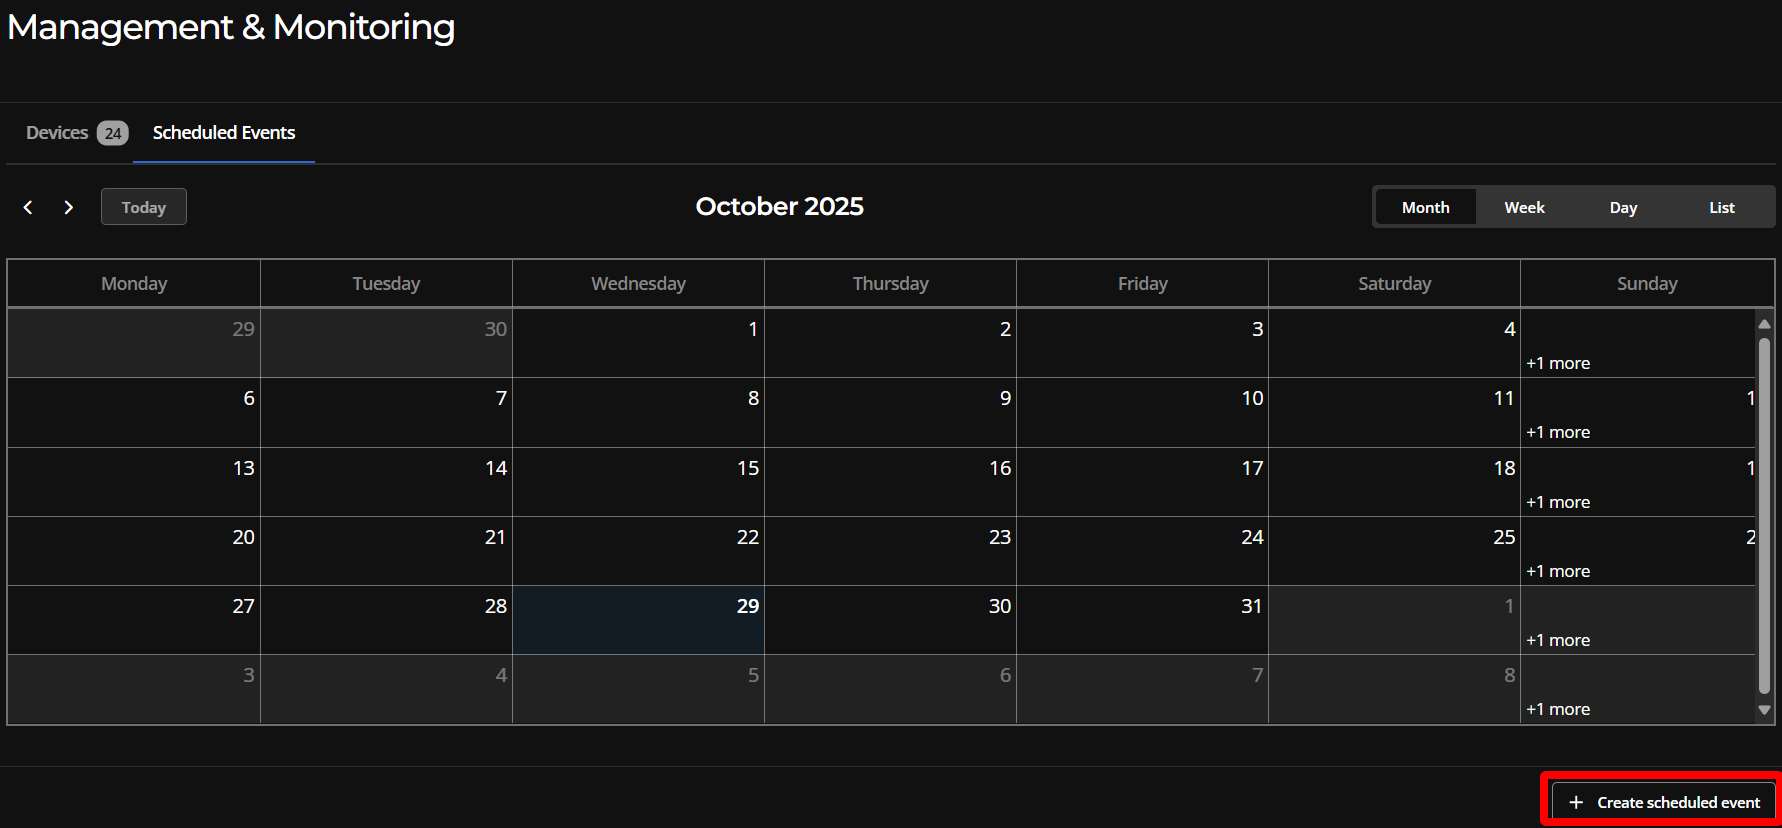Image resolution: width=1782 pixels, height=828 pixels.
Task: Select date number 13 on Monday
Action: (244, 468)
